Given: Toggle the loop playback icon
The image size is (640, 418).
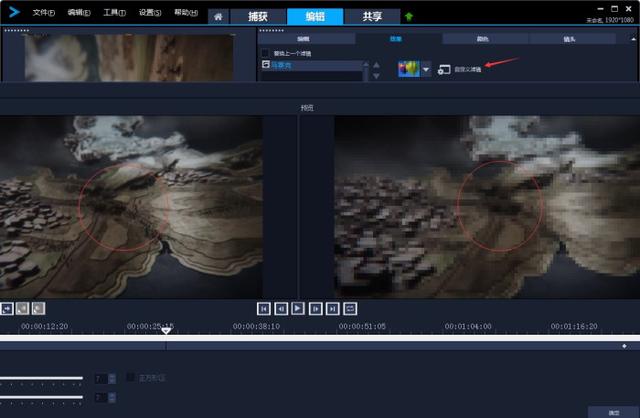Looking at the screenshot, I should tap(350, 309).
